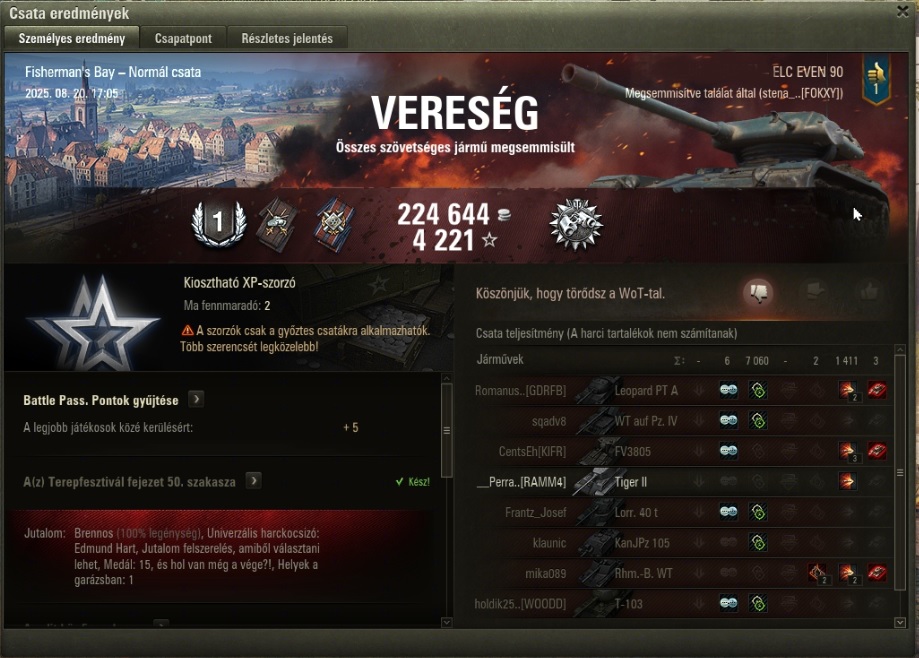Select the thumbs-up feedback icon
The width and height of the screenshot is (919, 658).
click(869, 291)
